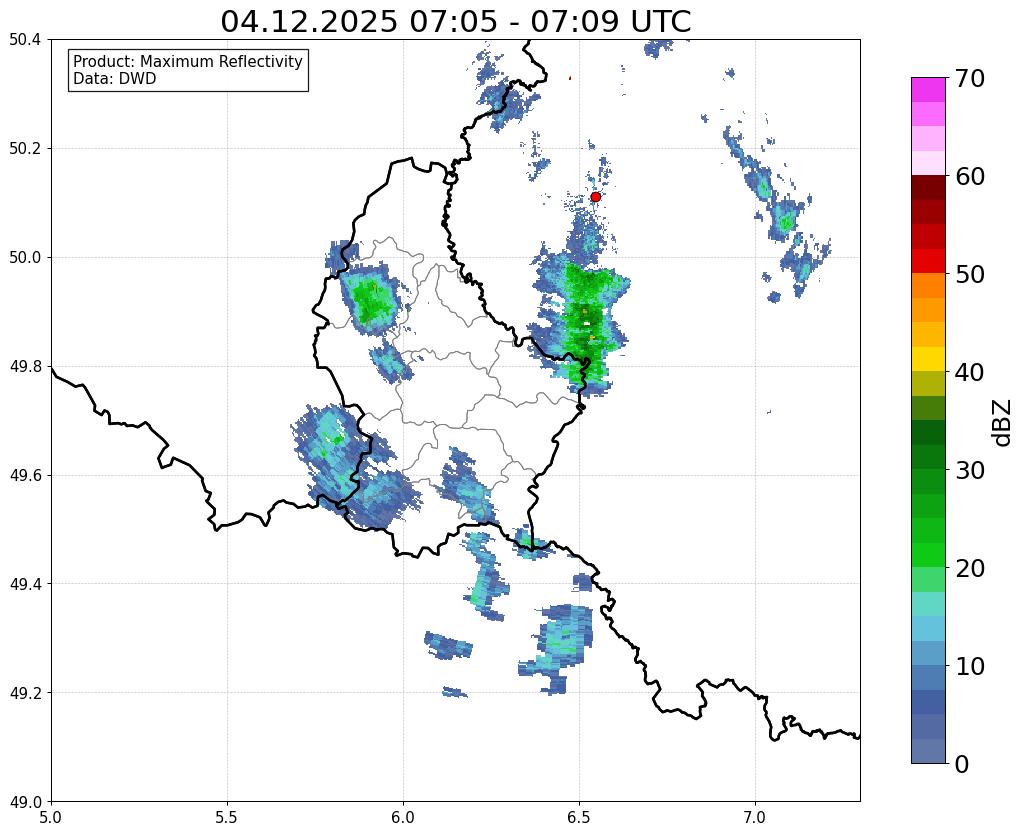Click the plot title date and time
Viewport: 1023px width, 834px height.
click(x=455, y=21)
